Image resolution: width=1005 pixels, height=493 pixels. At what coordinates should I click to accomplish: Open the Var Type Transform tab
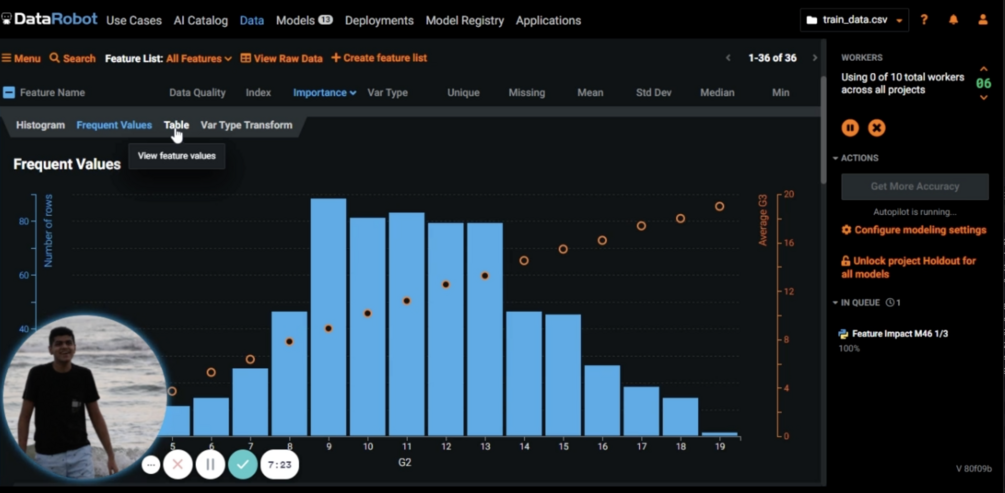(246, 125)
